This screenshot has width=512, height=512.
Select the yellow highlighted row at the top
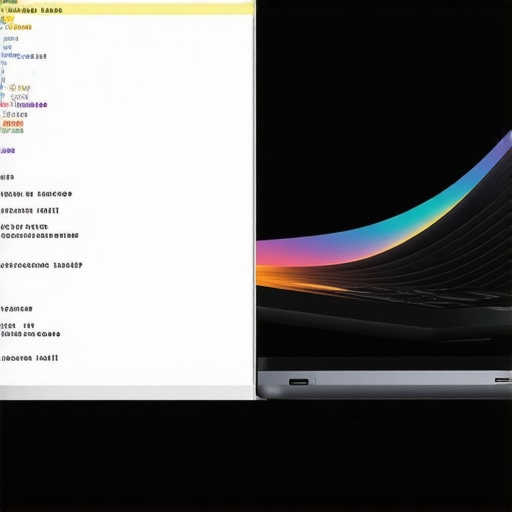pos(127,9)
